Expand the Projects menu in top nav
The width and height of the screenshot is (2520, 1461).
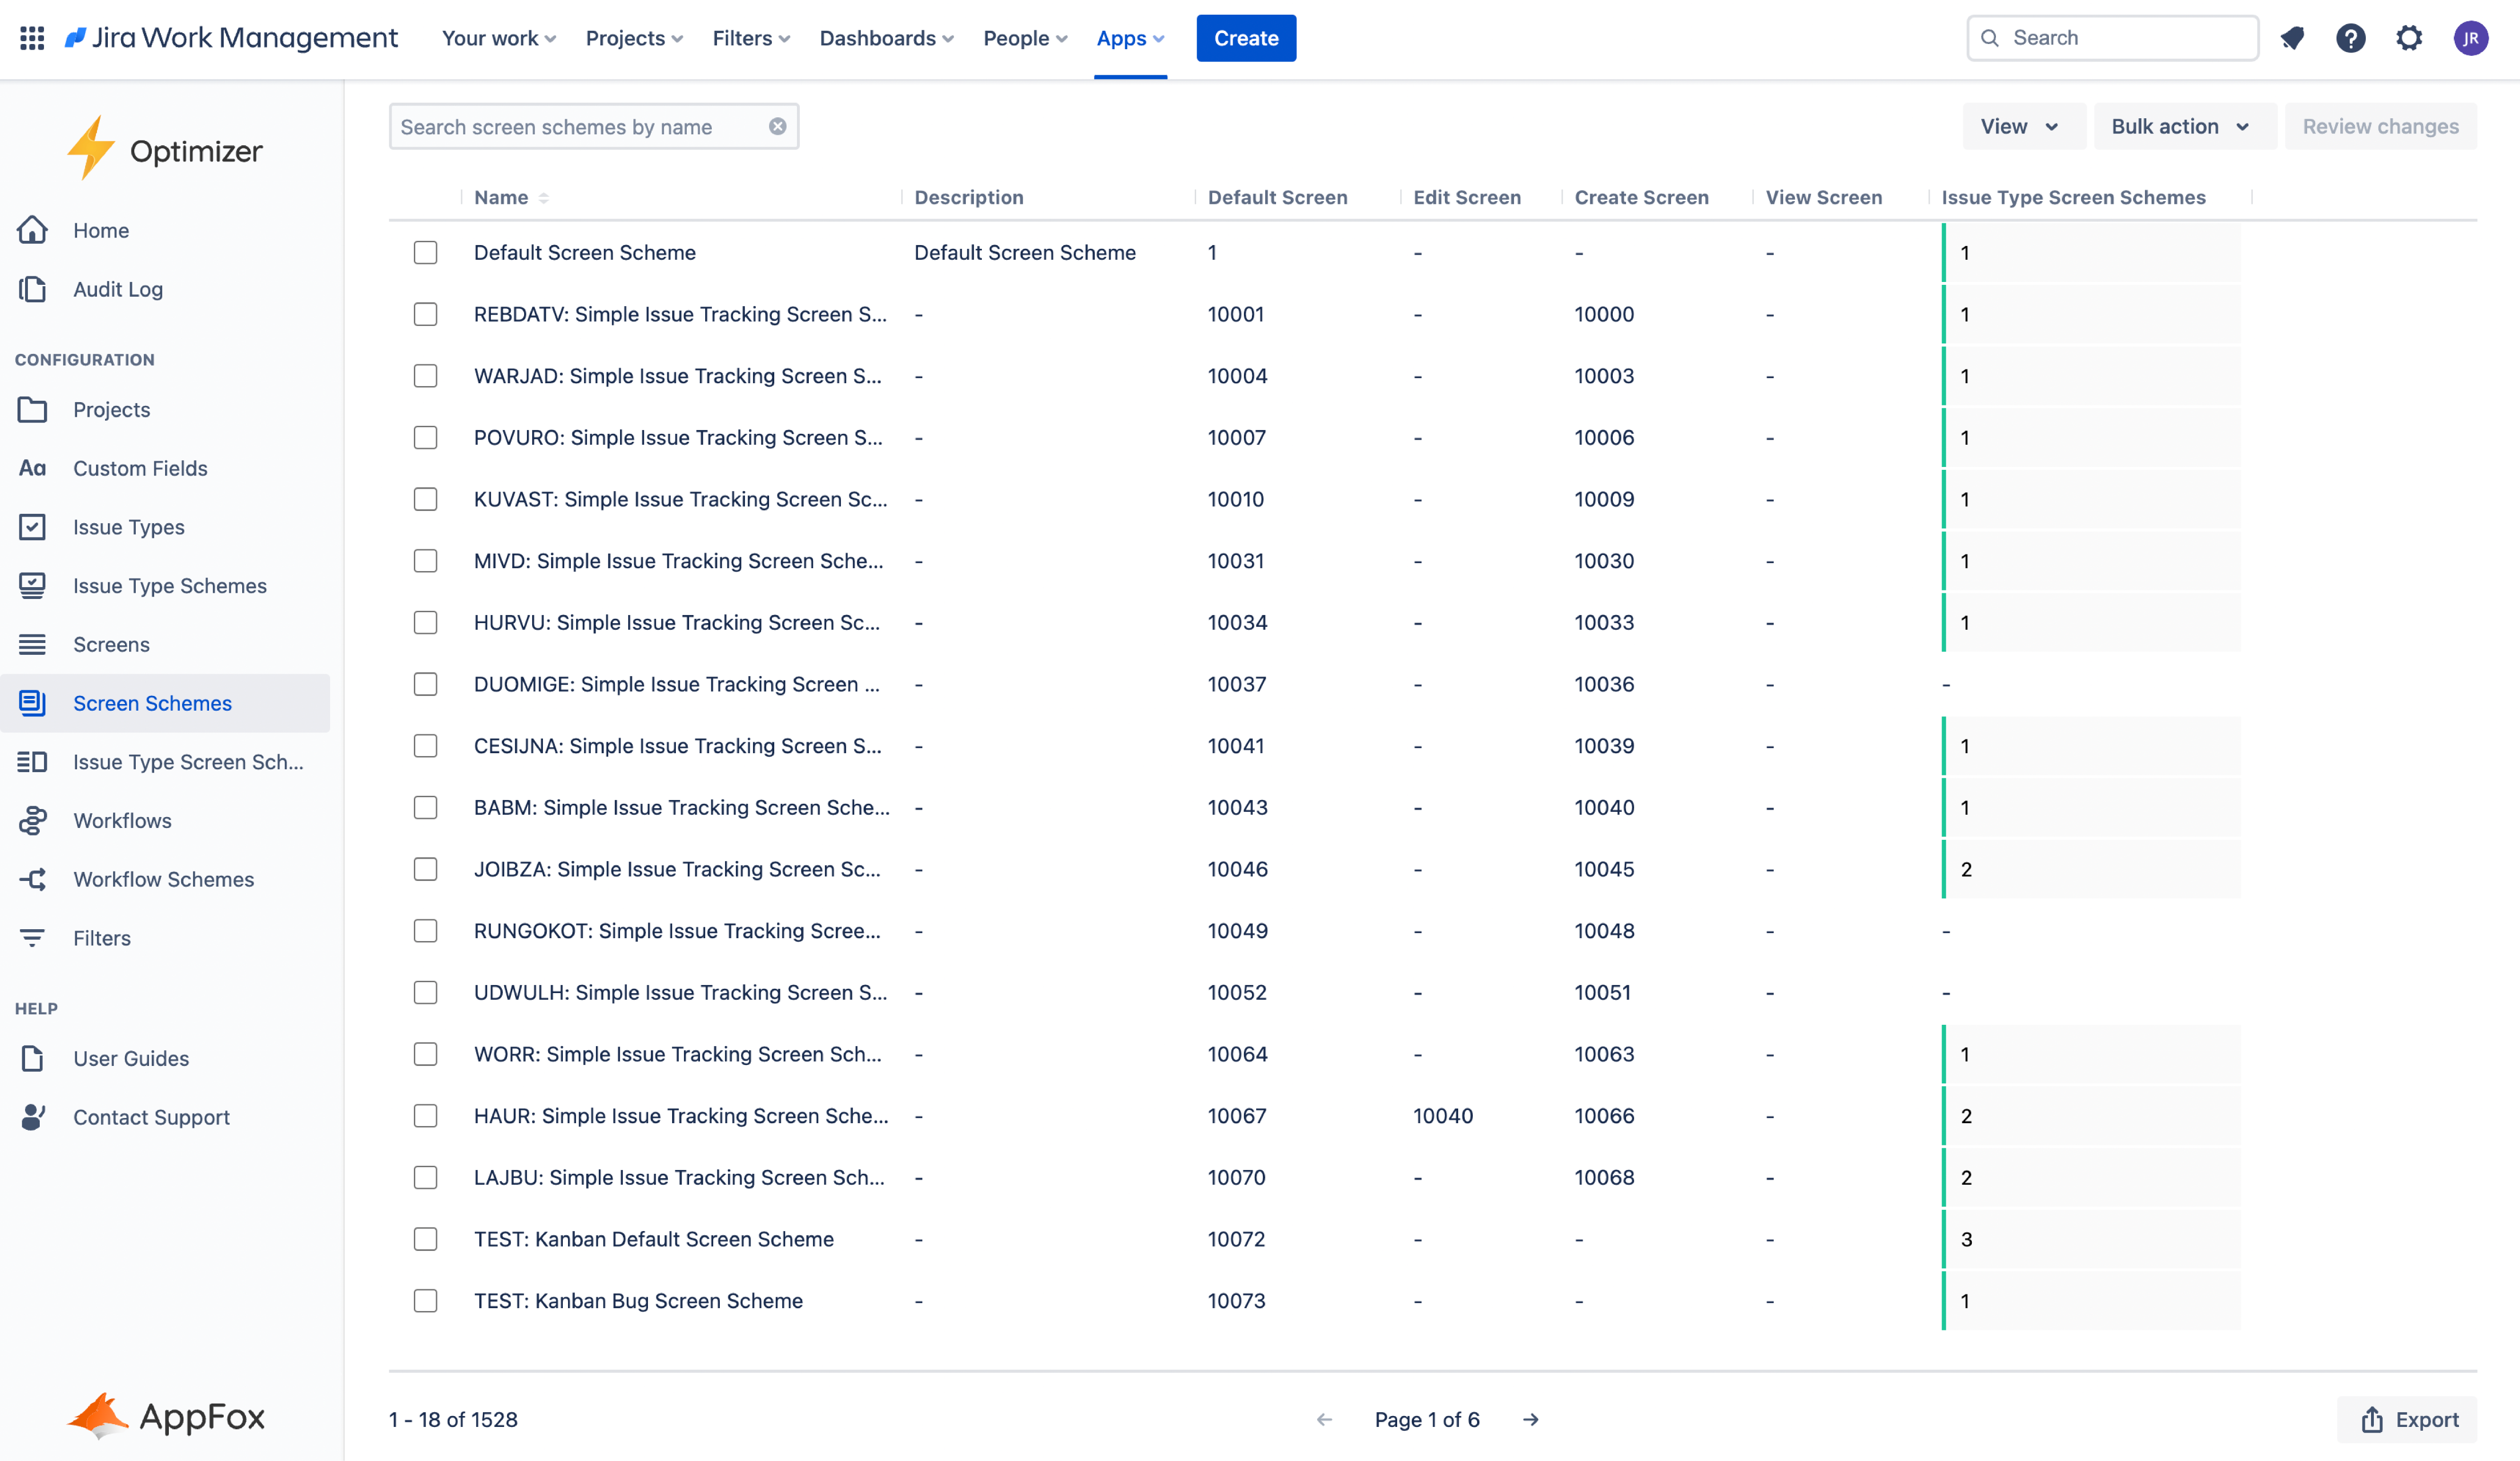coord(634,38)
